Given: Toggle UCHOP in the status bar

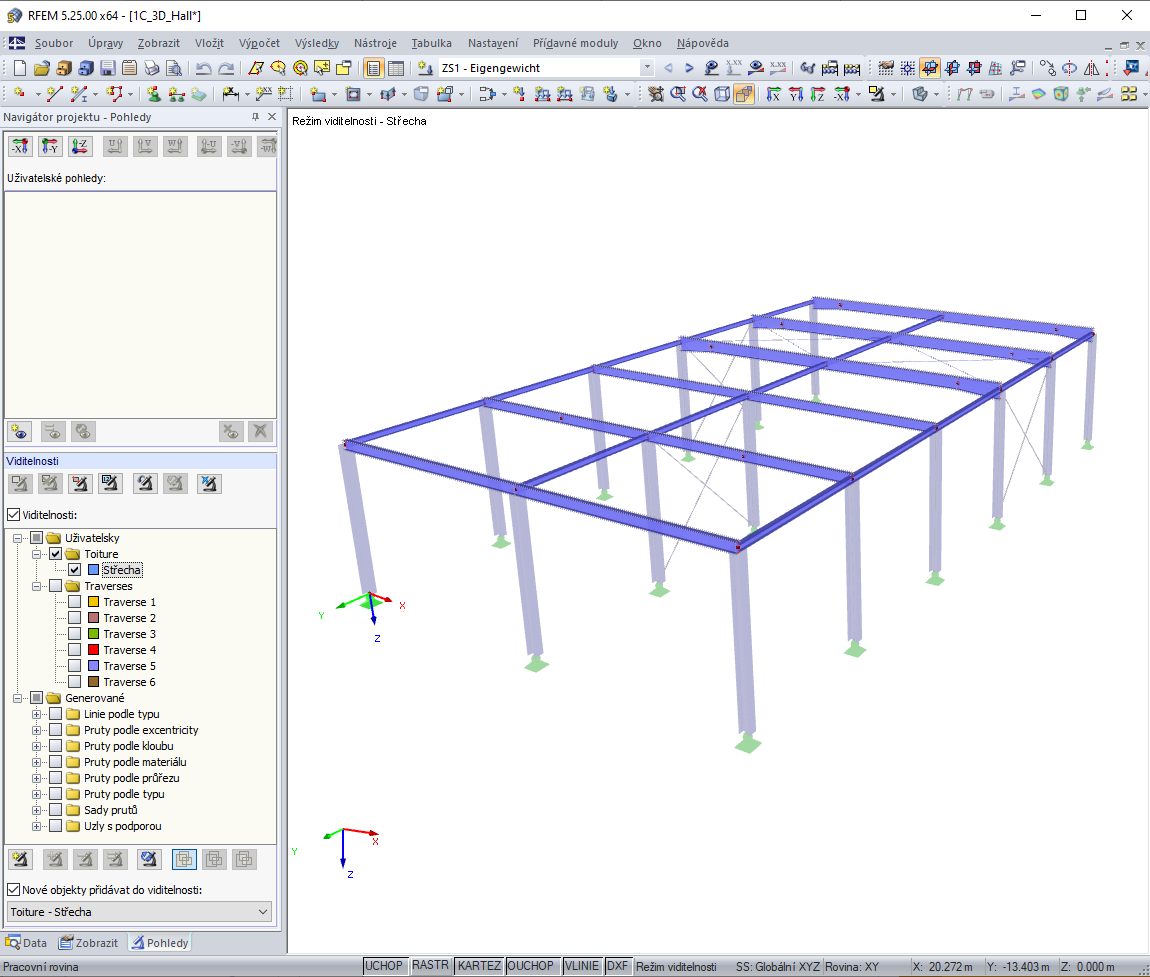Looking at the screenshot, I should (x=384, y=966).
